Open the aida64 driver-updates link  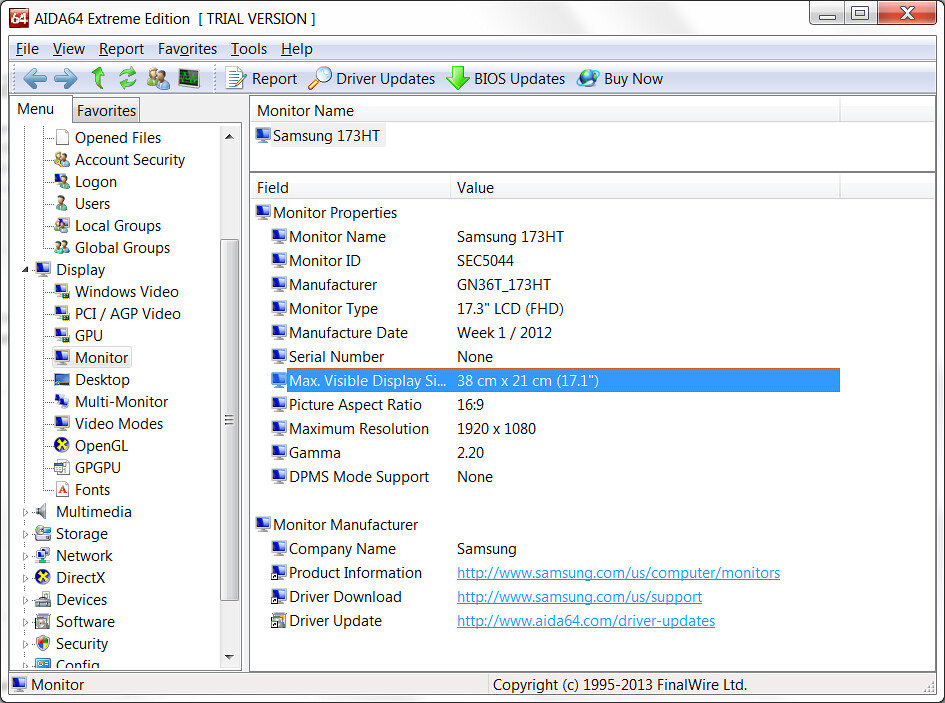(x=586, y=621)
